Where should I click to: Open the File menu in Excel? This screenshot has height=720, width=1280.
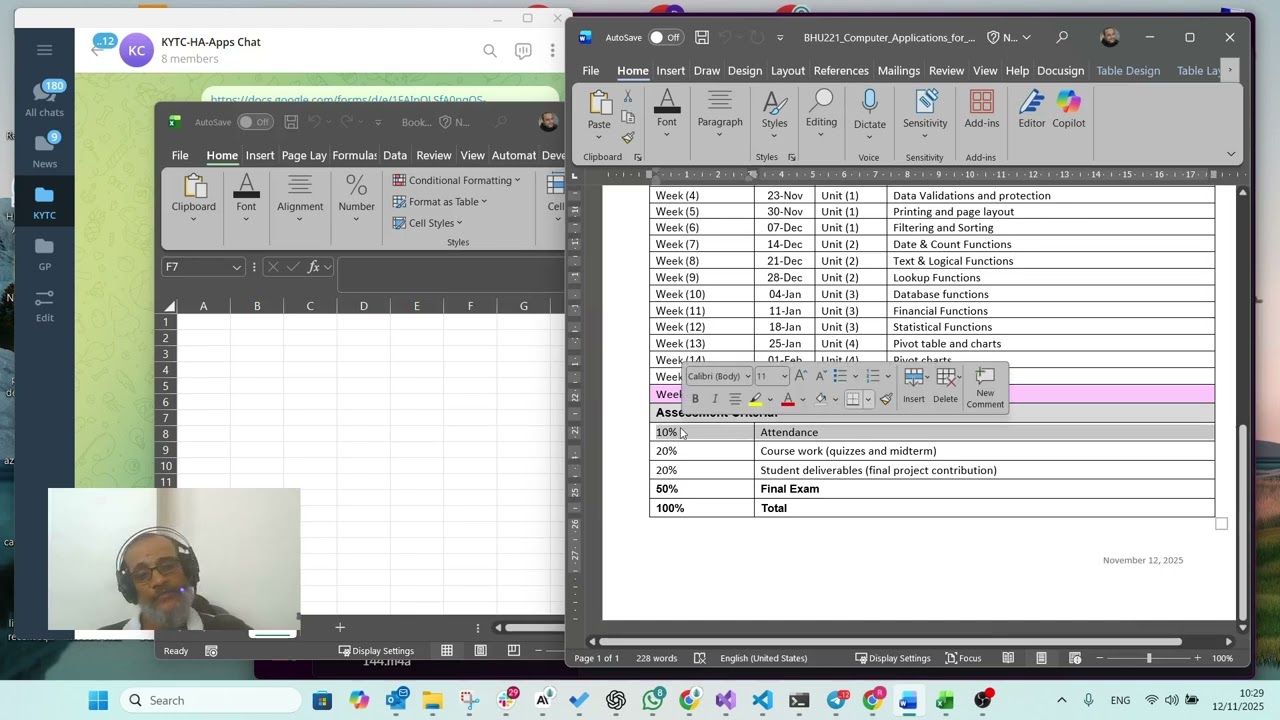[x=180, y=155]
